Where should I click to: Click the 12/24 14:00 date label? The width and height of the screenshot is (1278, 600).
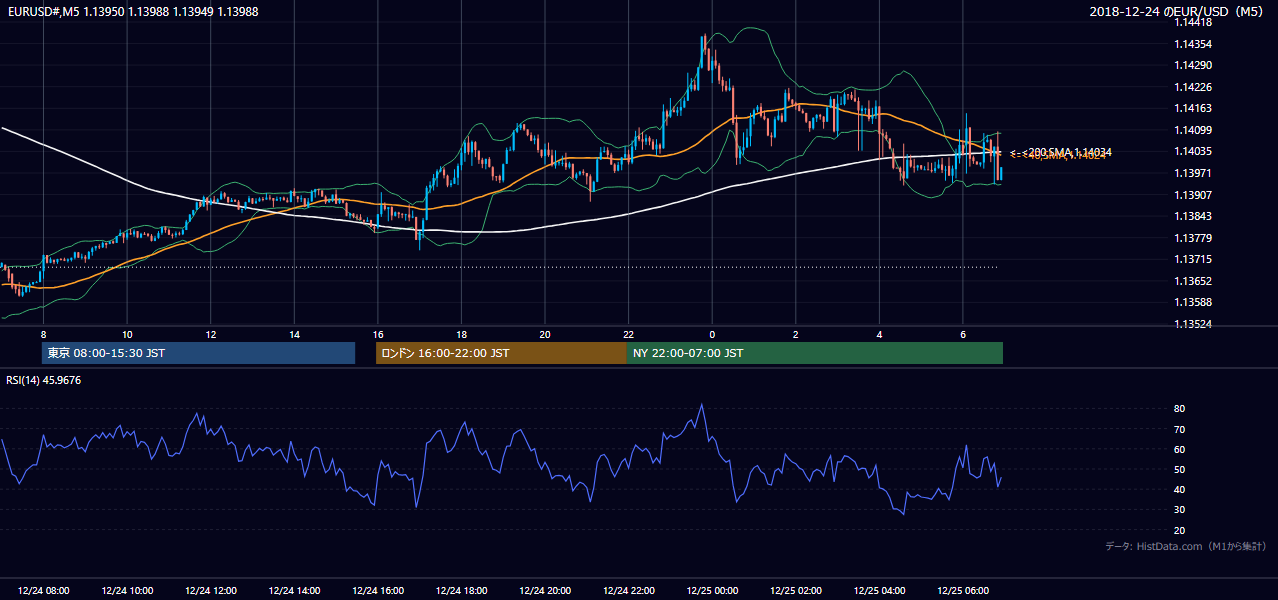(294, 591)
